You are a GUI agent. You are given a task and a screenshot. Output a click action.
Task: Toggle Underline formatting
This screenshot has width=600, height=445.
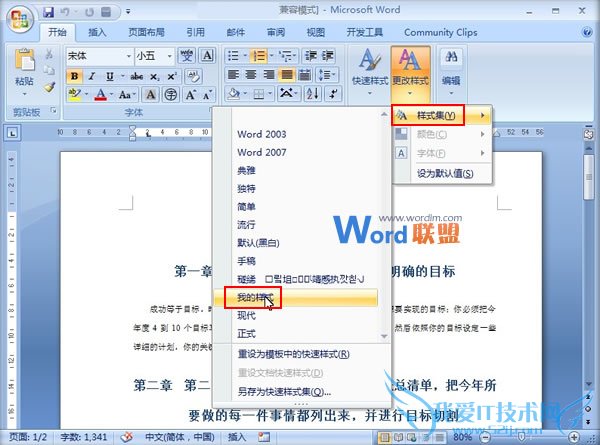(x=110, y=77)
